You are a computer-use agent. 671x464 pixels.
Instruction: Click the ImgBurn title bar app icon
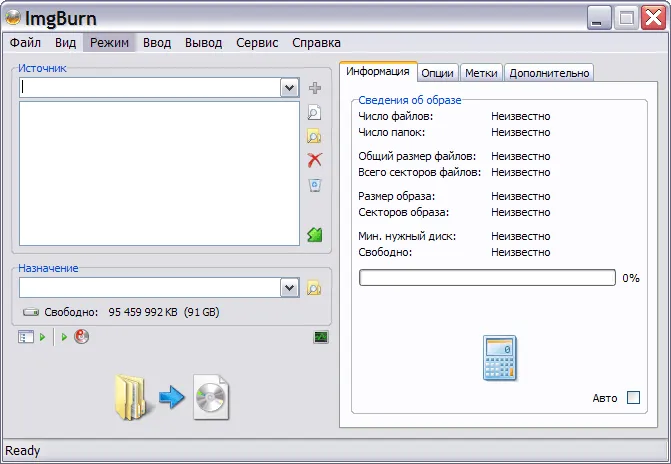click(x=13, y=18)
